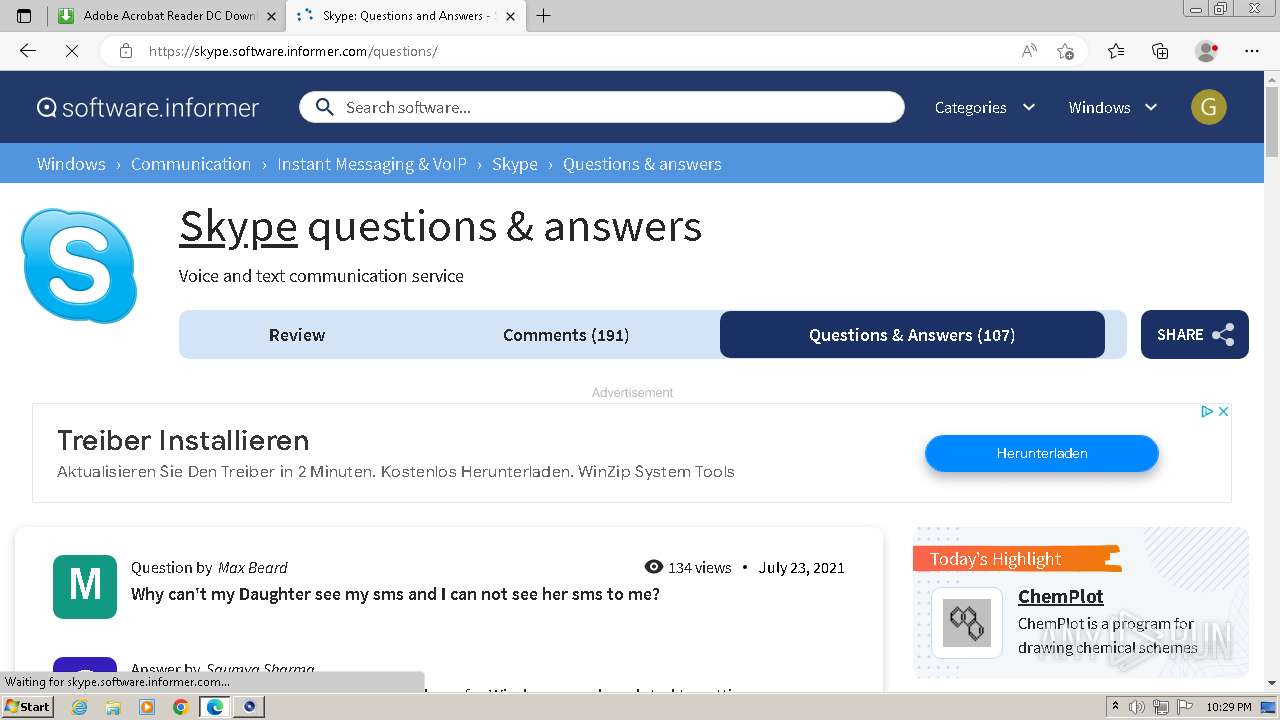Switch to the Comments (191) tab
Image resolution: width=1280 pixels, height=720 pixels.
pos(566,335)
